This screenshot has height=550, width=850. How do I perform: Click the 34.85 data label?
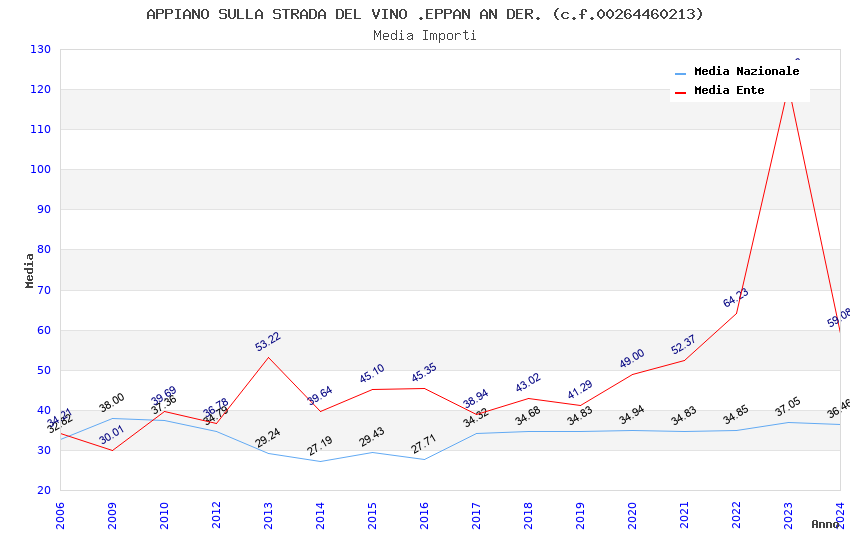pyautogui.click(x=736, y=415)
